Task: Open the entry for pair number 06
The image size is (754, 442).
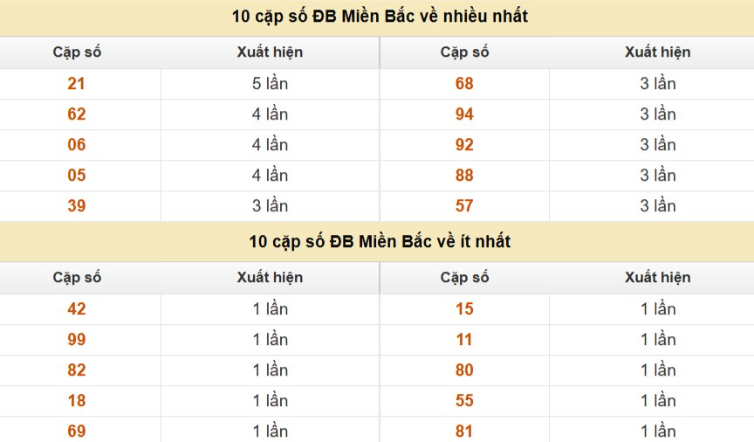Action: click(77, 145)
